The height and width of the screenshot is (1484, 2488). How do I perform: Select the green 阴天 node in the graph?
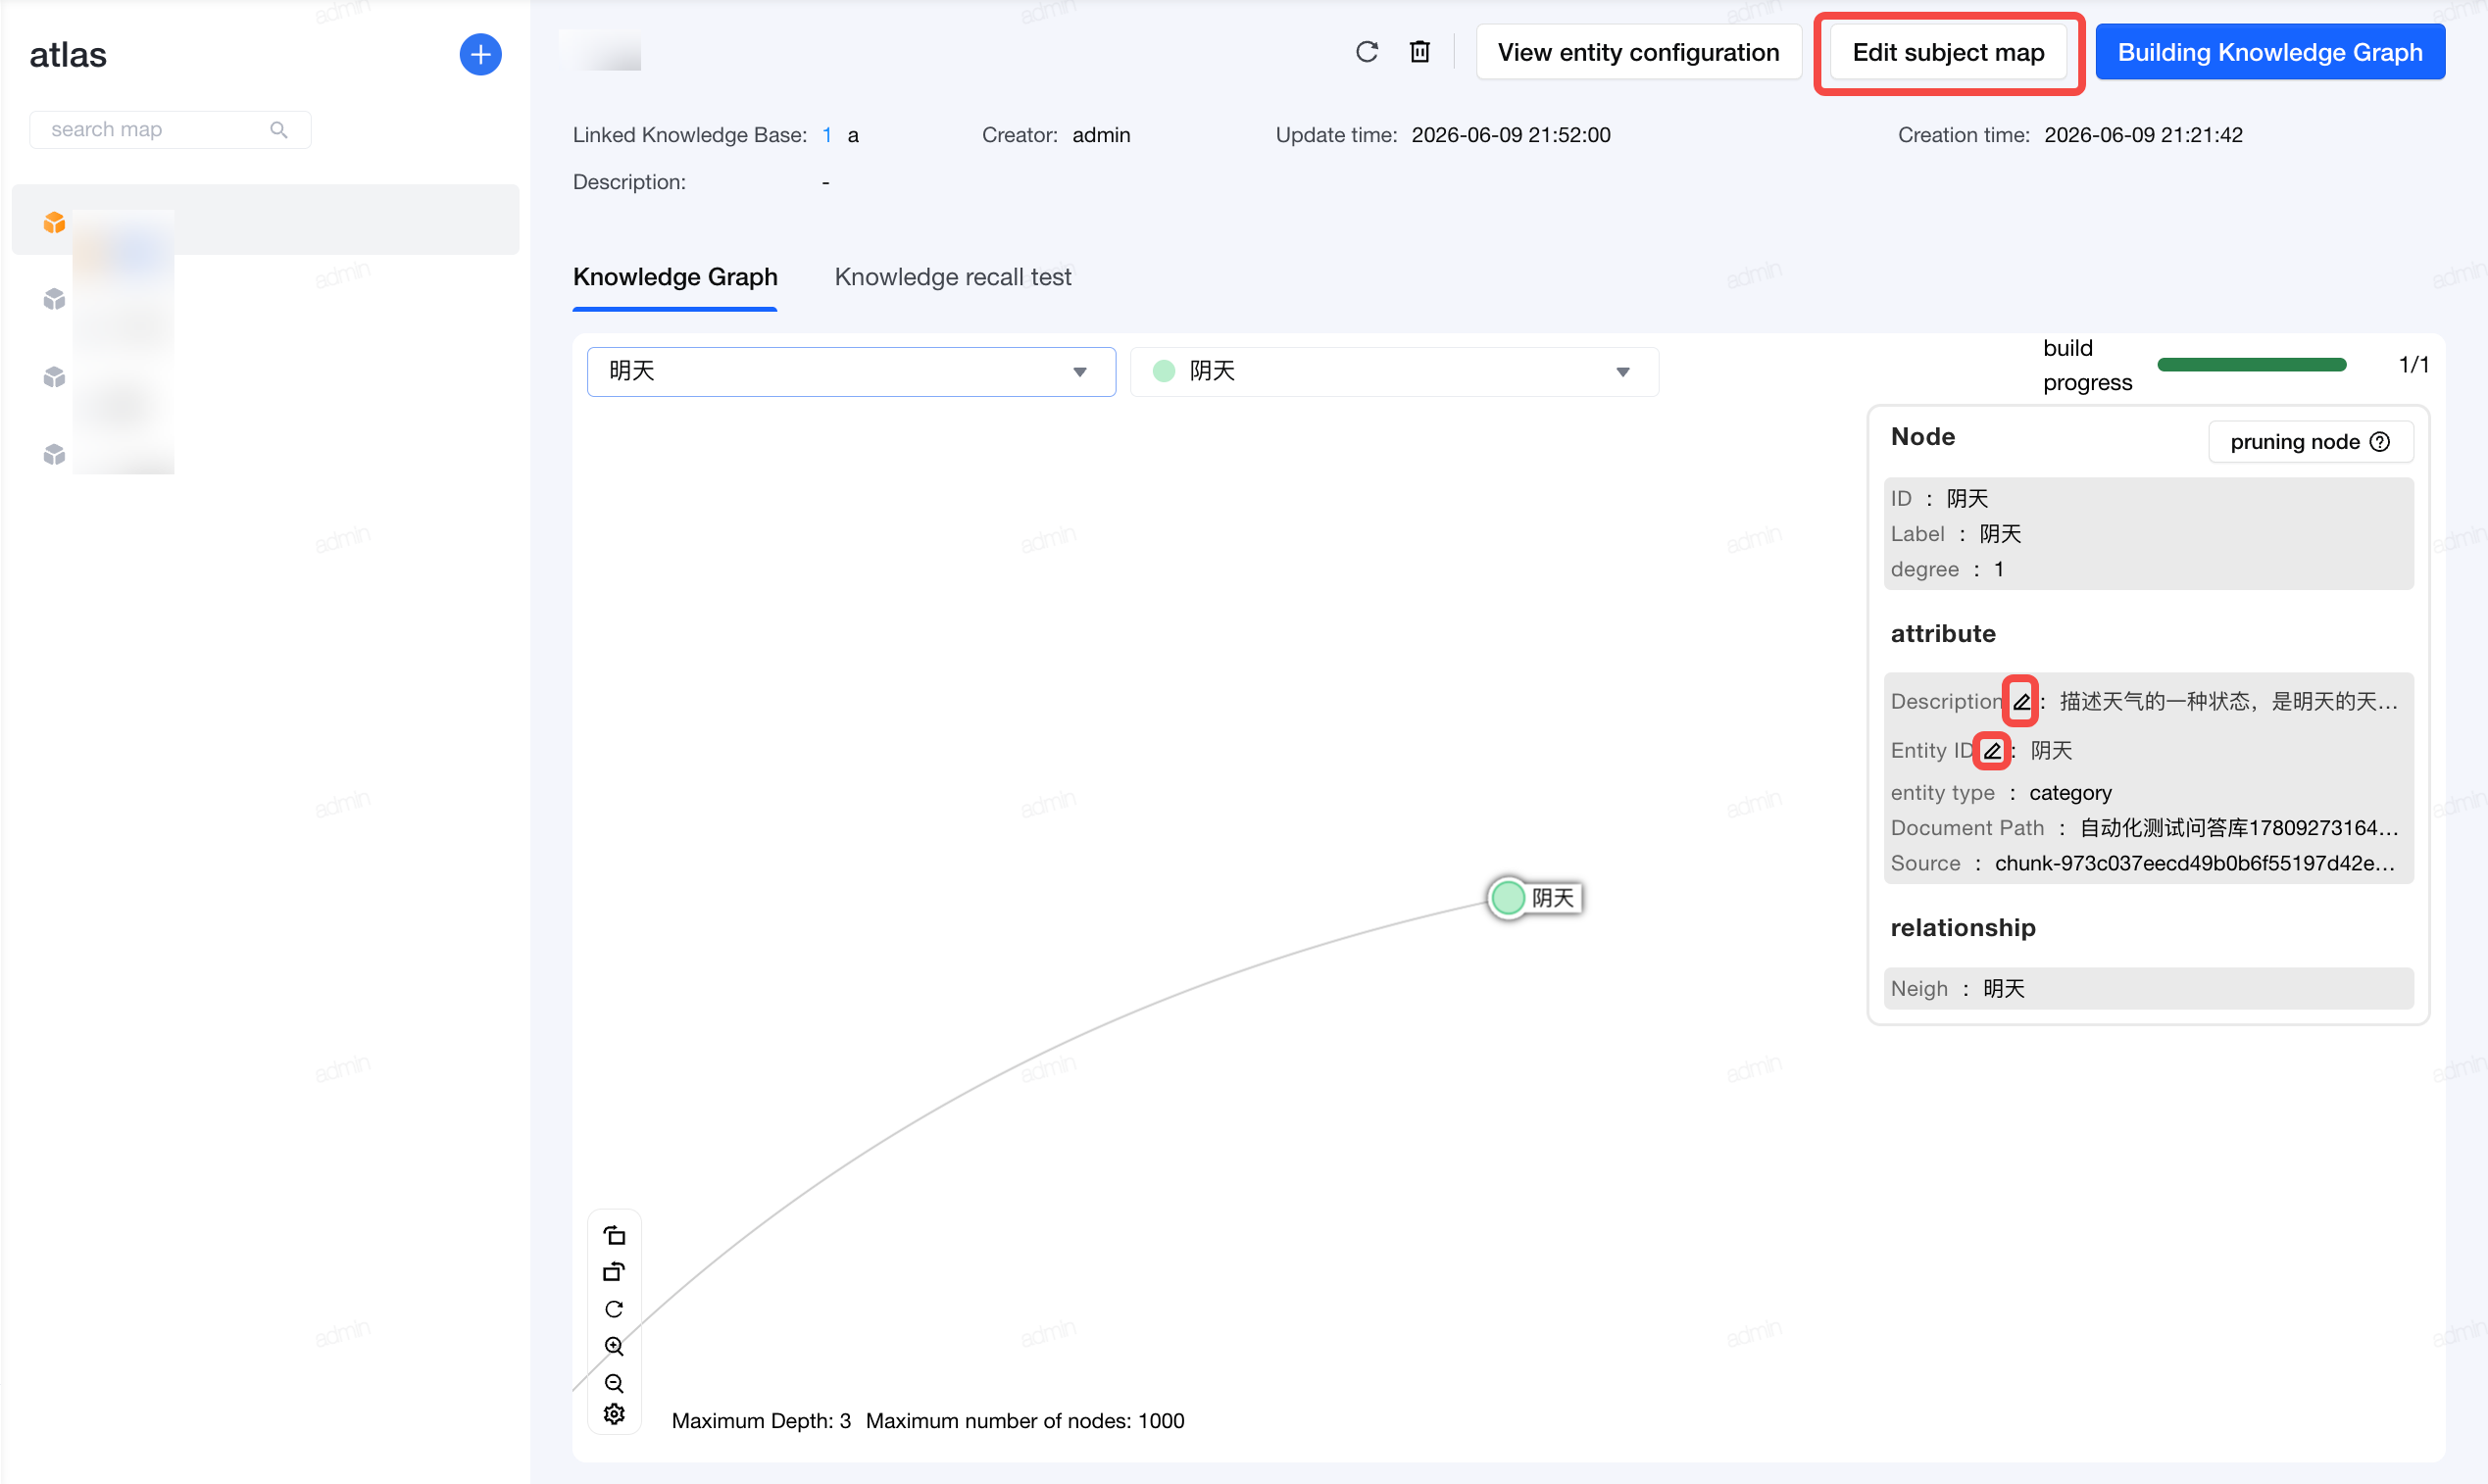[1507, 898]
